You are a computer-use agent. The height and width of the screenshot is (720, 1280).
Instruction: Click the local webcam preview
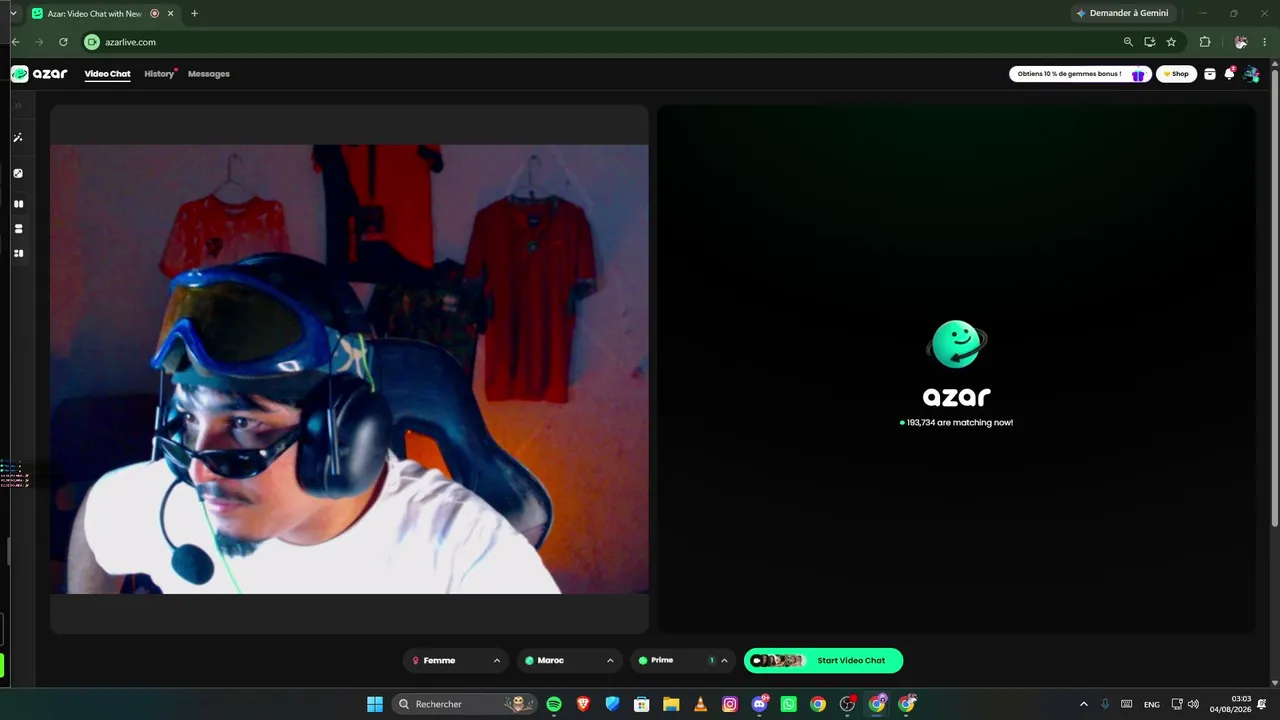point(349,369)
